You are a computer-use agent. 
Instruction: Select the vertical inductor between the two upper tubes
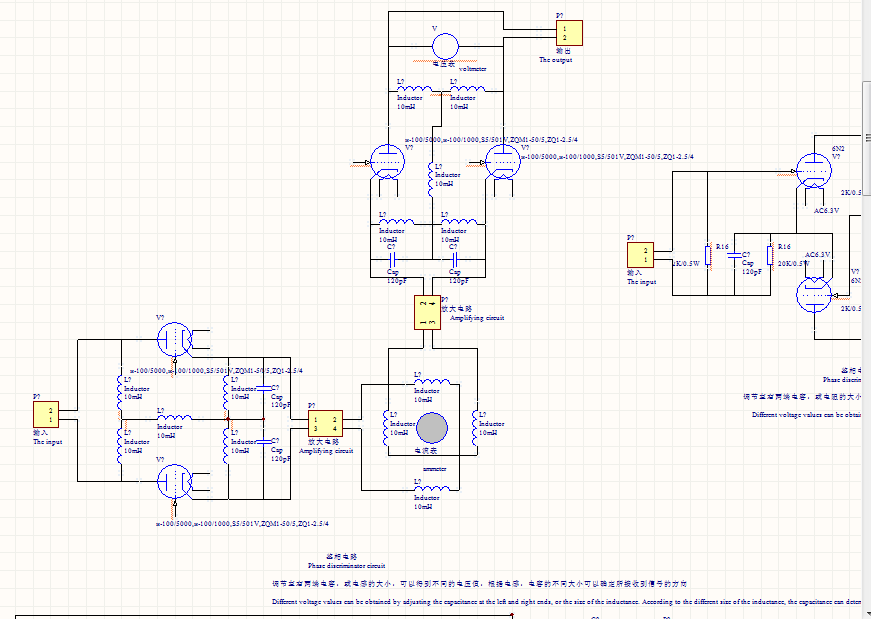(431, 179)
